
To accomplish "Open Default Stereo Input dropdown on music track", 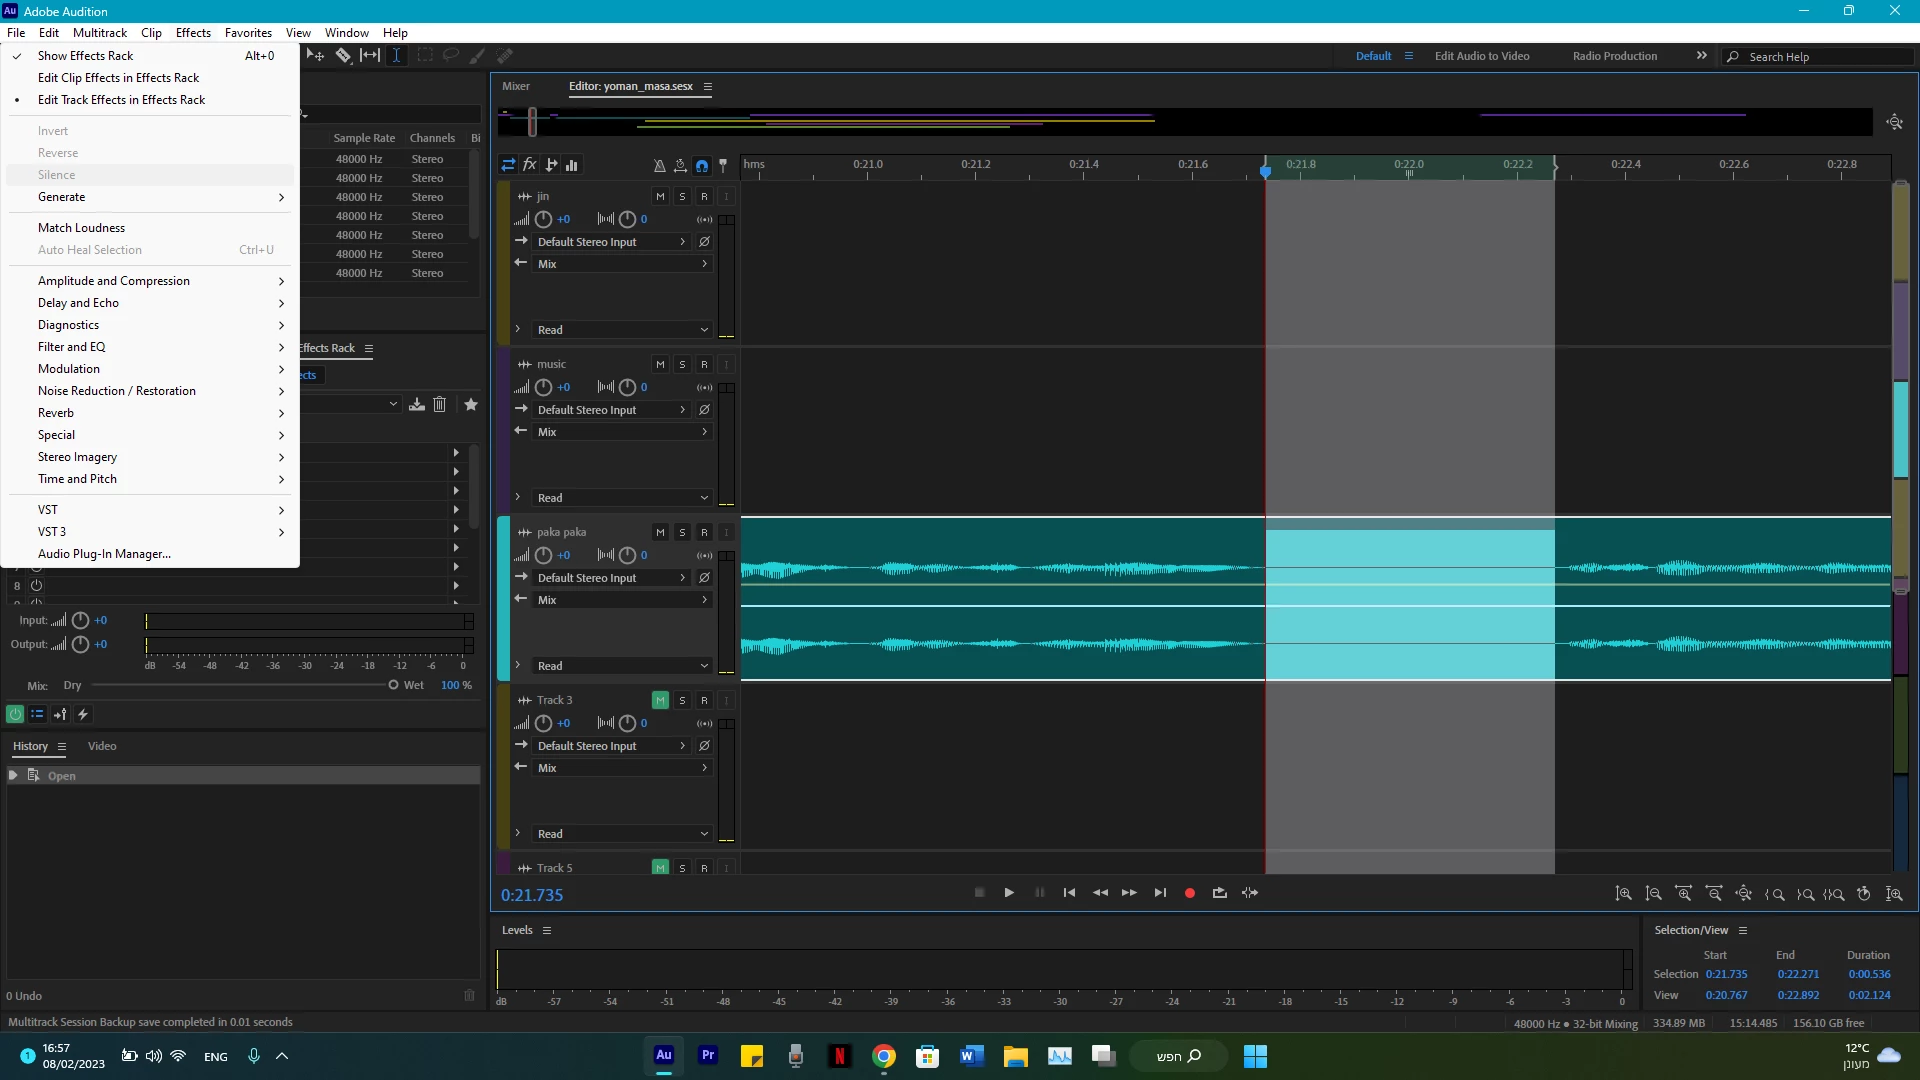I will point(610,410).
